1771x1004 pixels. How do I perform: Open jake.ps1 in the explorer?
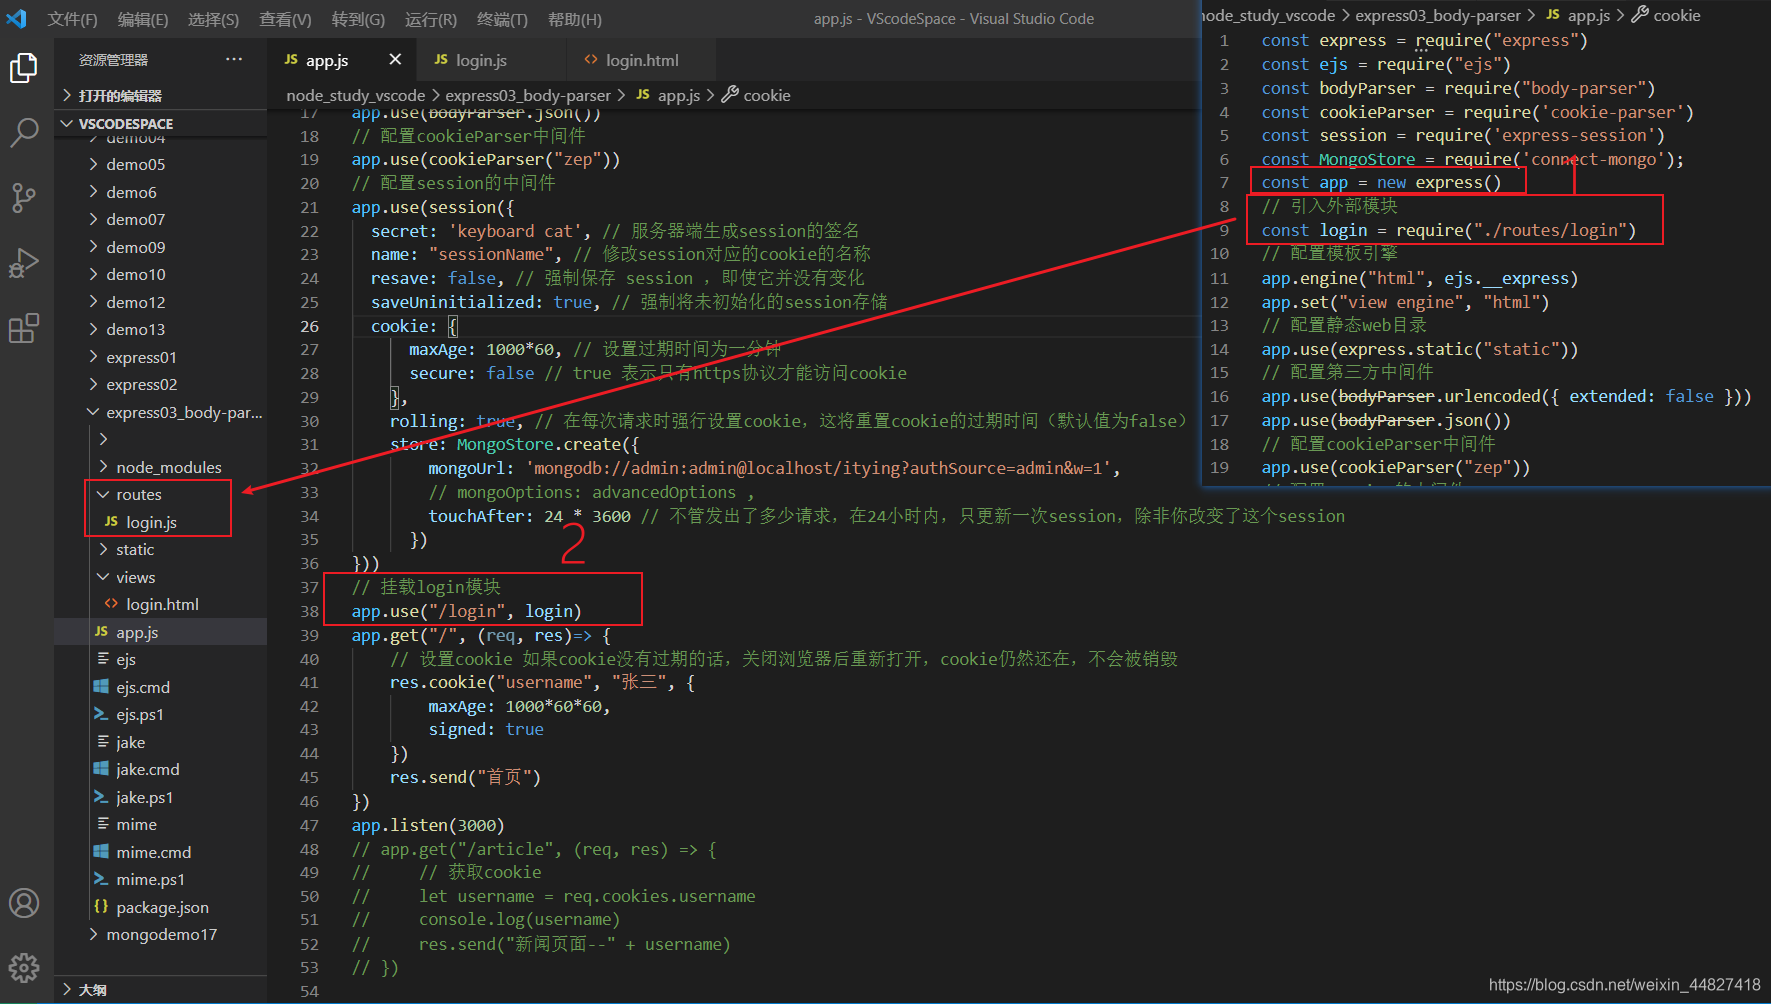pyautogui.click(x=160, y=797)
